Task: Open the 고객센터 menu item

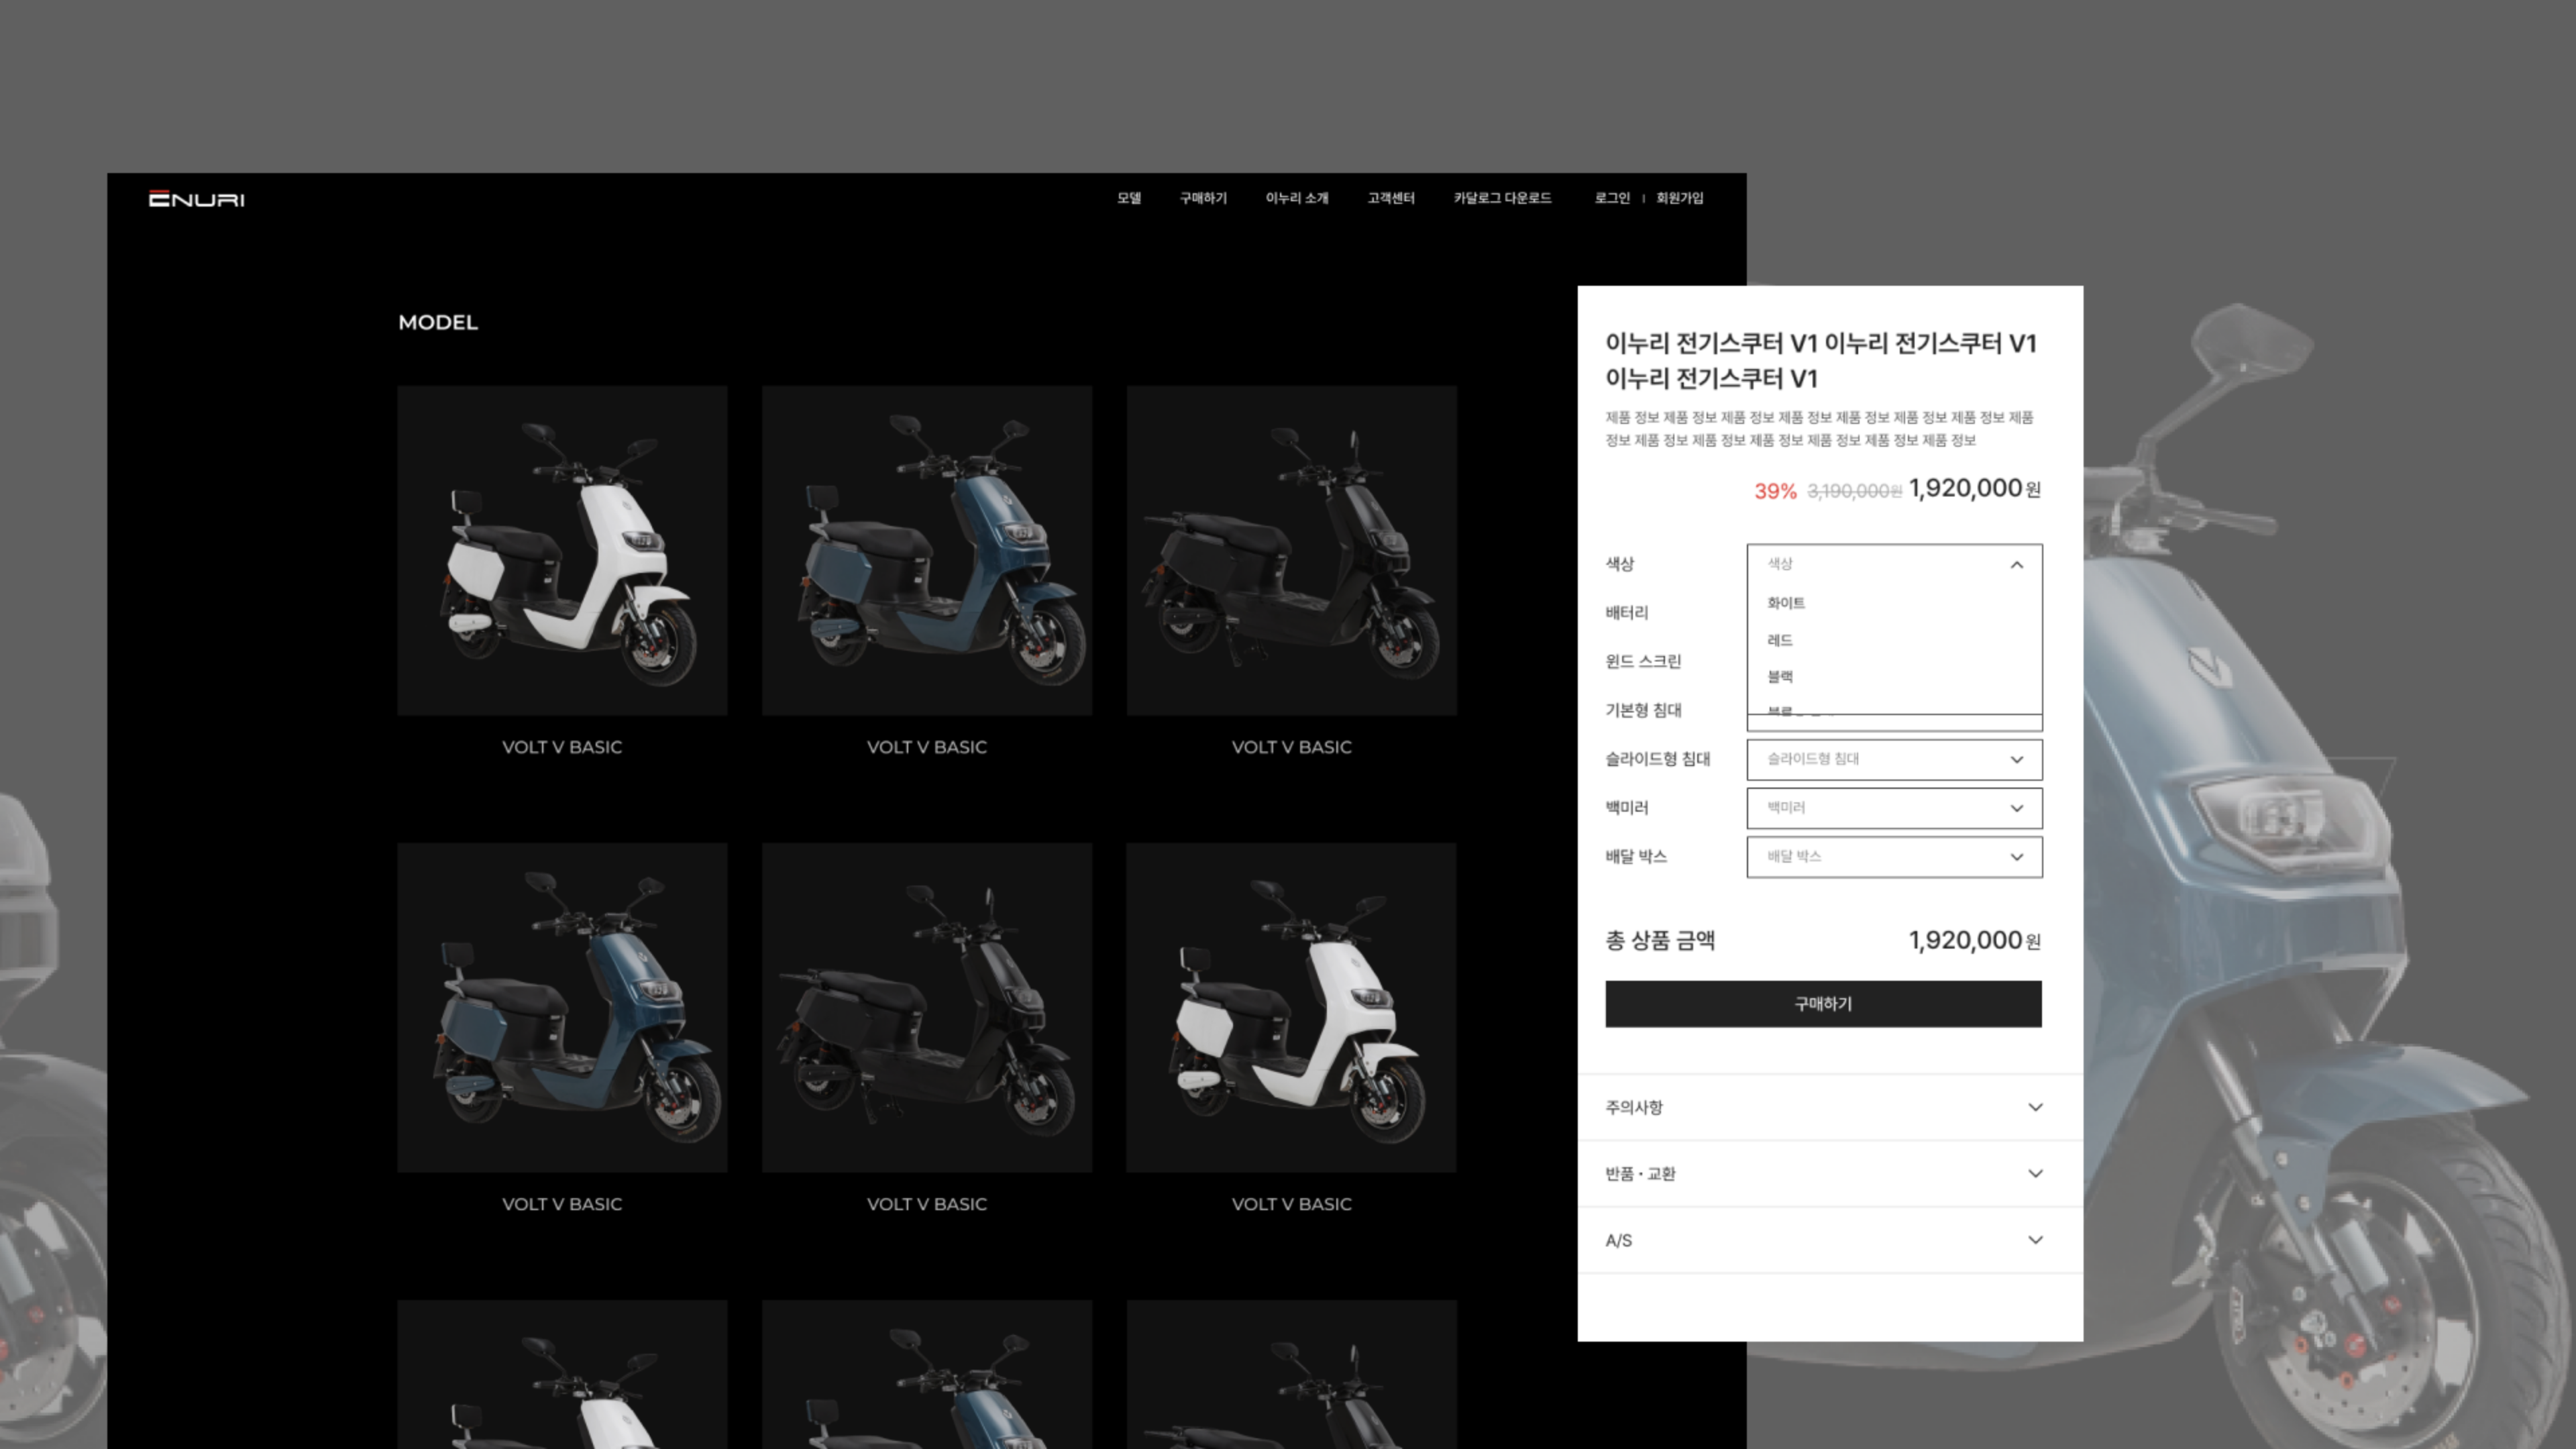Action: coord(1391,198)
